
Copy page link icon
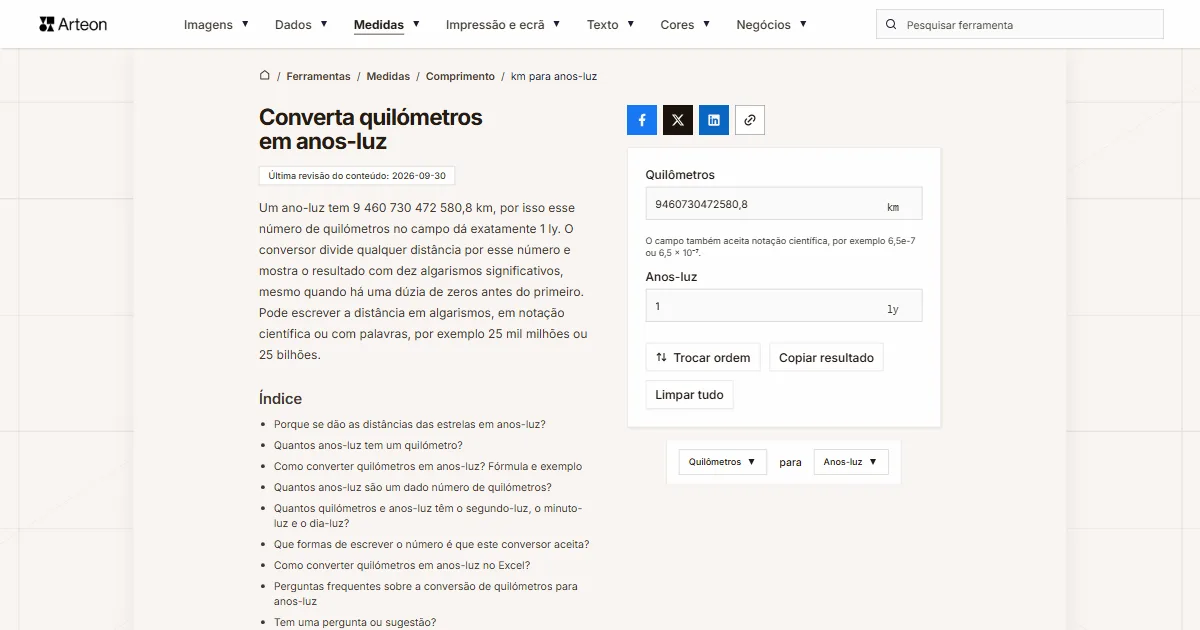[x=750, y=120]
